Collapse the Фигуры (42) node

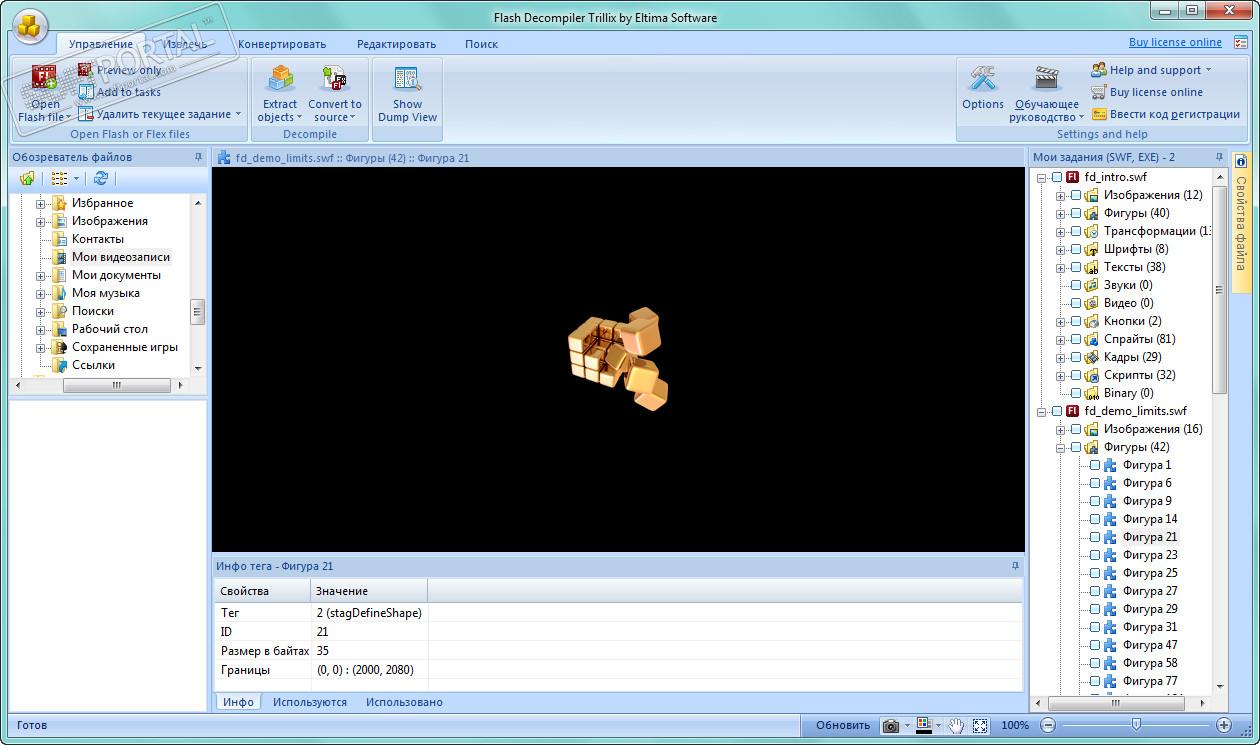point(1060,447)
